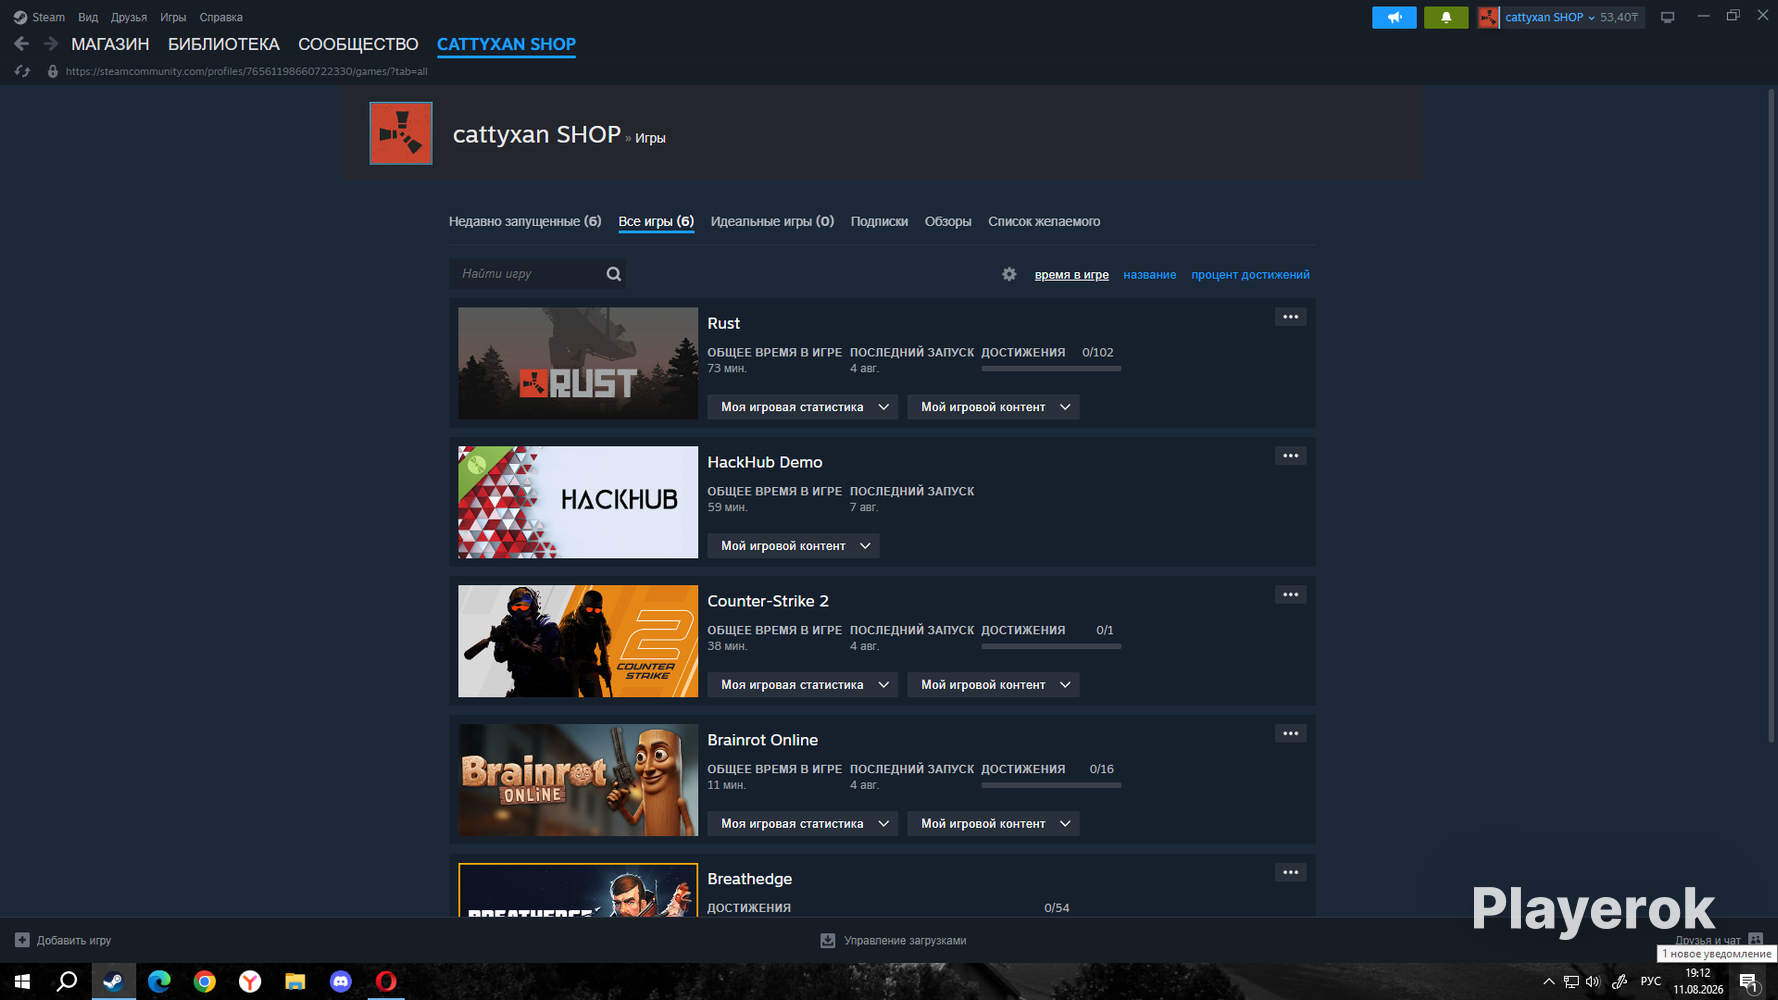Click the Big Picture mode monitor icon
The image size is (1778, 1000).
point(1667,17)
